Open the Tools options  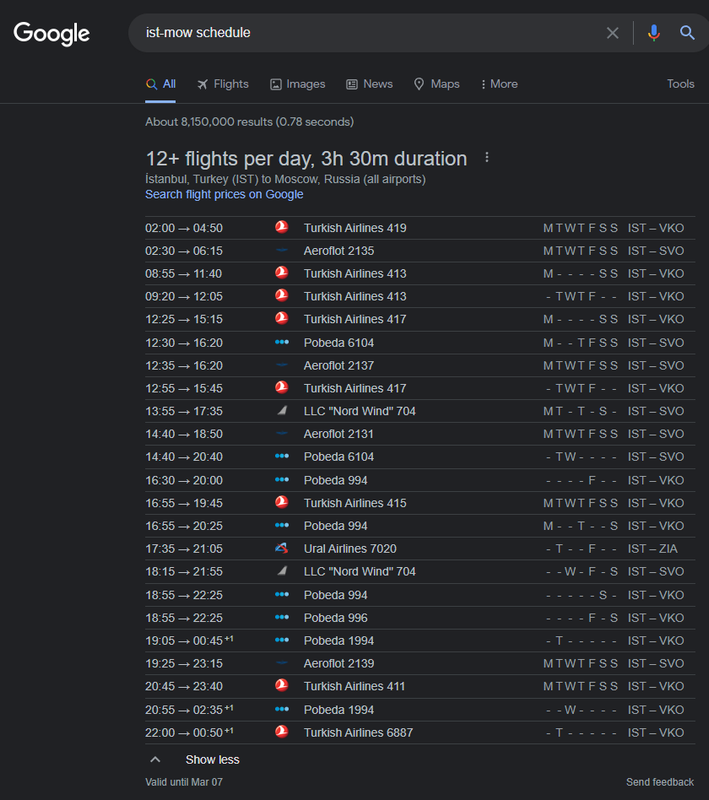(680, 84)
